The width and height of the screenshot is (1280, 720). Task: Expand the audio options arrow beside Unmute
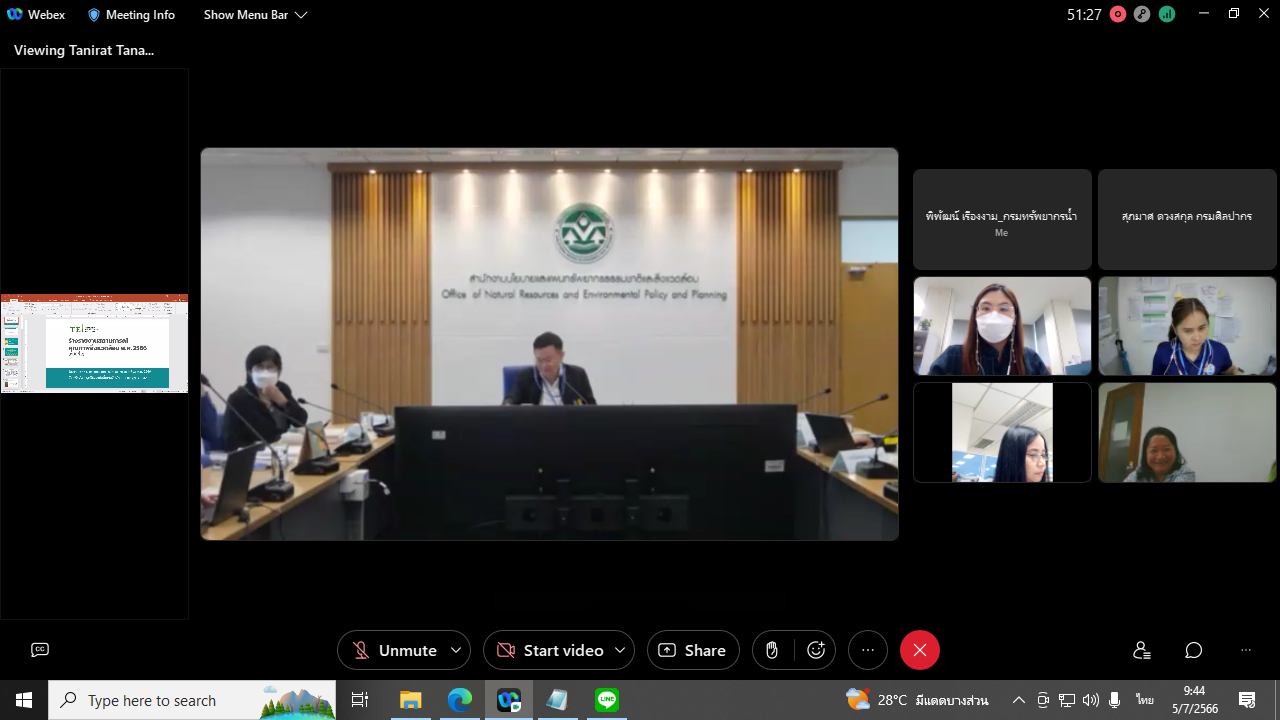click(x=456, y=650)
